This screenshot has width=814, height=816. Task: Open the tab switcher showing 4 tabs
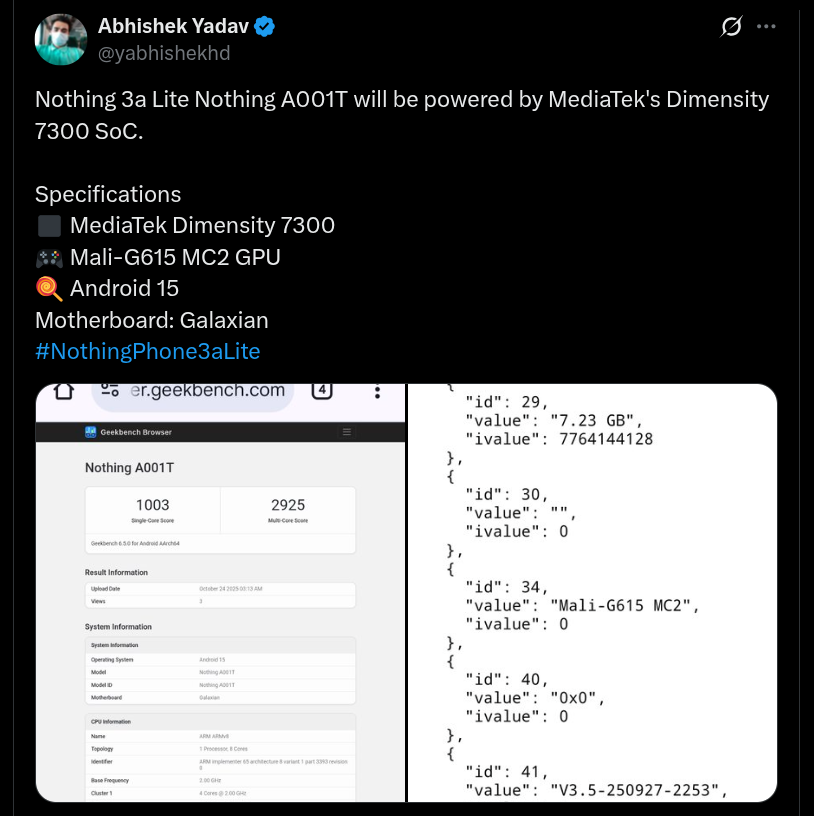[321, 391]
